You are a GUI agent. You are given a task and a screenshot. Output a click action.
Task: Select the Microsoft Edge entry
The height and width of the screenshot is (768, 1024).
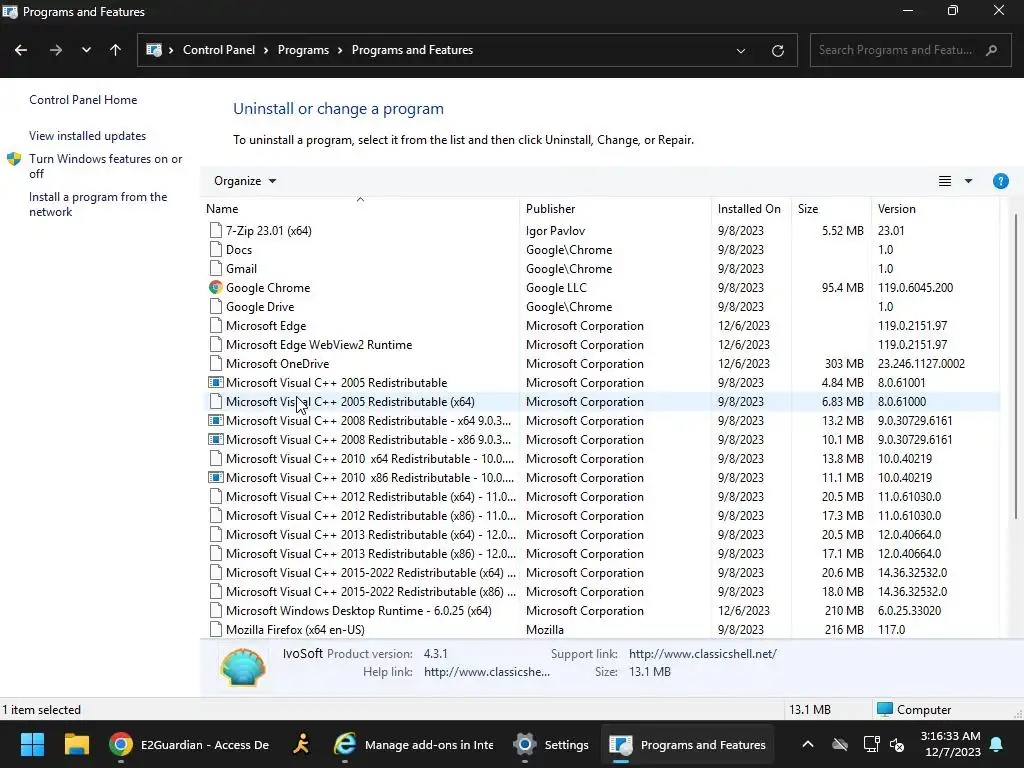(x=601, y=325)
